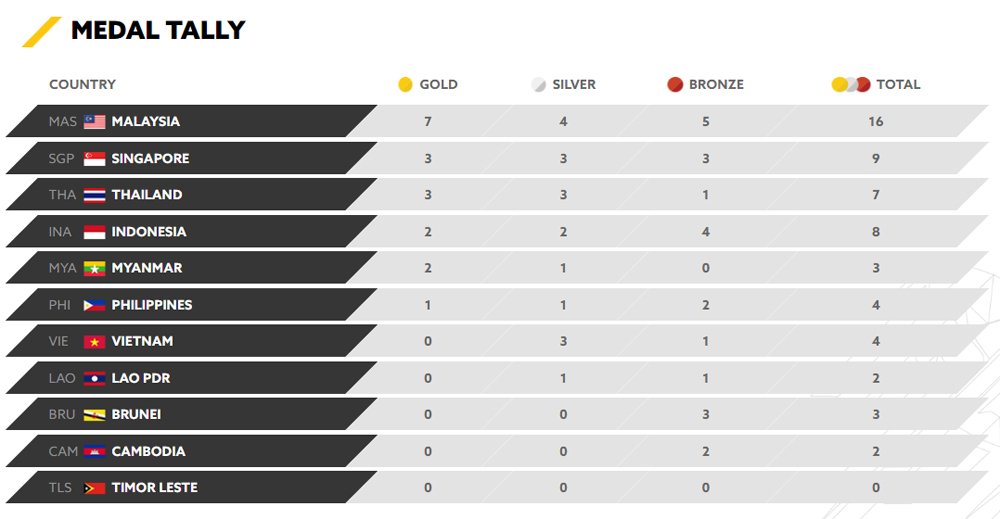The width and height of the screenshot is (1000, 519).
Task: Click the Philippines flag icon
Action: tap(95, 305)
